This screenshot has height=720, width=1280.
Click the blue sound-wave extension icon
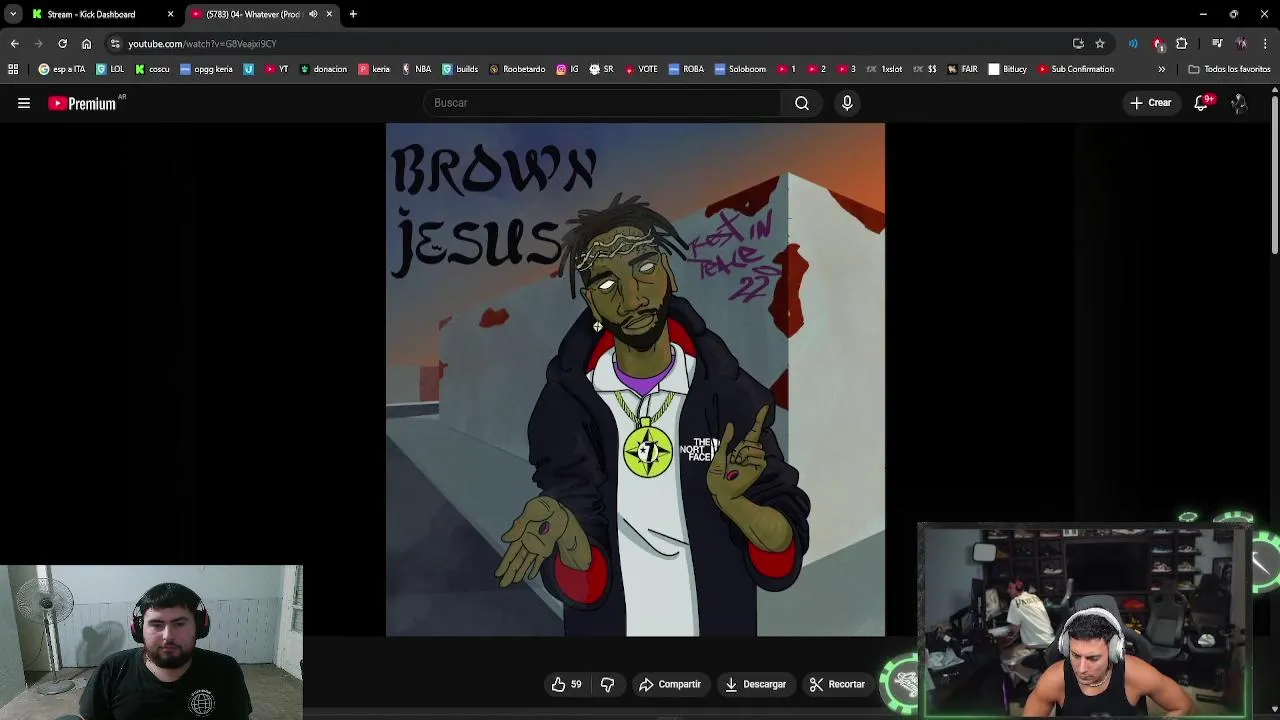tap(1133, 44)
